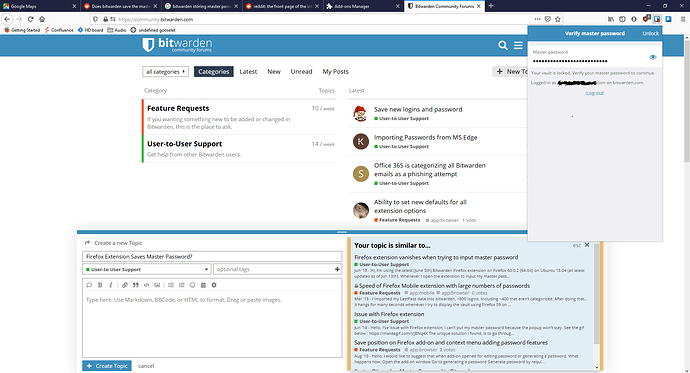The width and height of the screenshot is (690, 373).
Task: Open the User-to-User Support category
Action: 184,144
